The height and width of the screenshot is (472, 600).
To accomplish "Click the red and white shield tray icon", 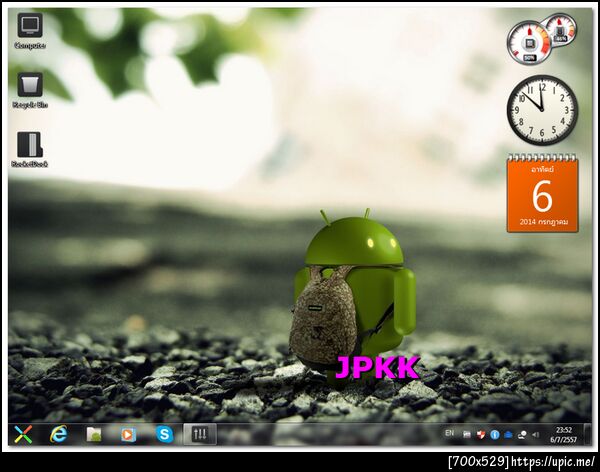I will click(x=481, y=434).
